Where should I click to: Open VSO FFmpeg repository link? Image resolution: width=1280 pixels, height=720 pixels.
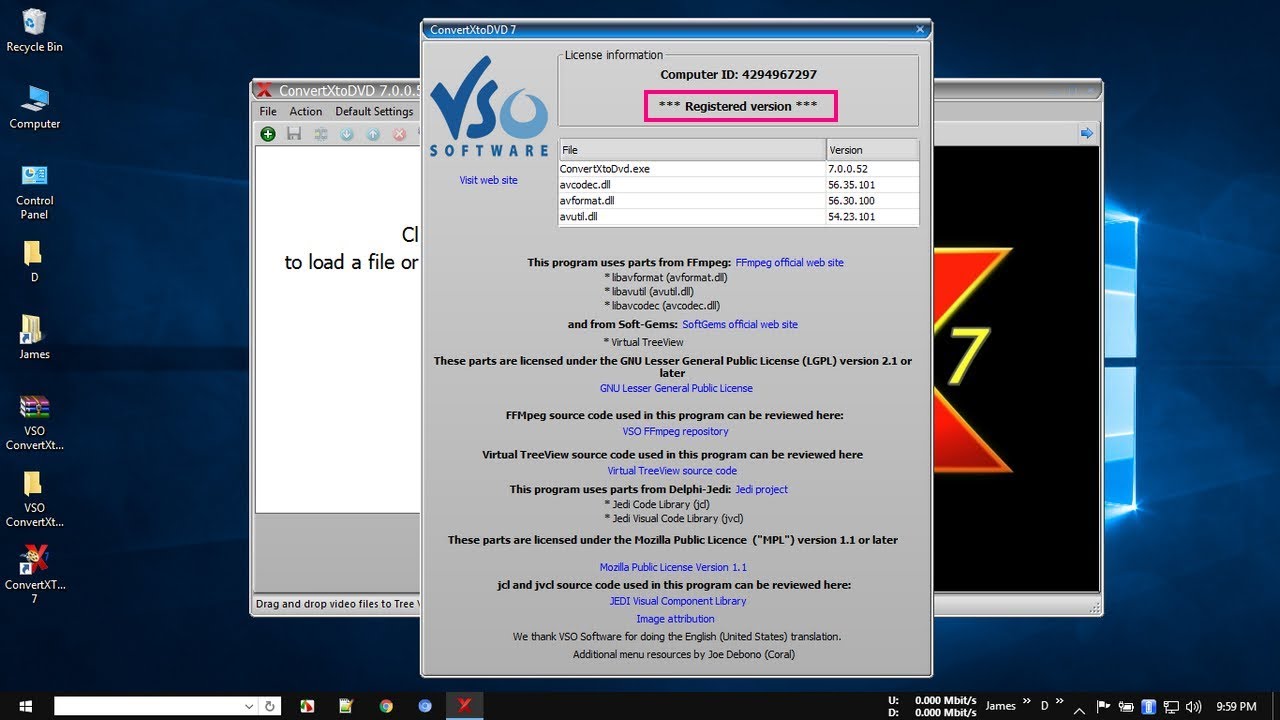point(675,431)
